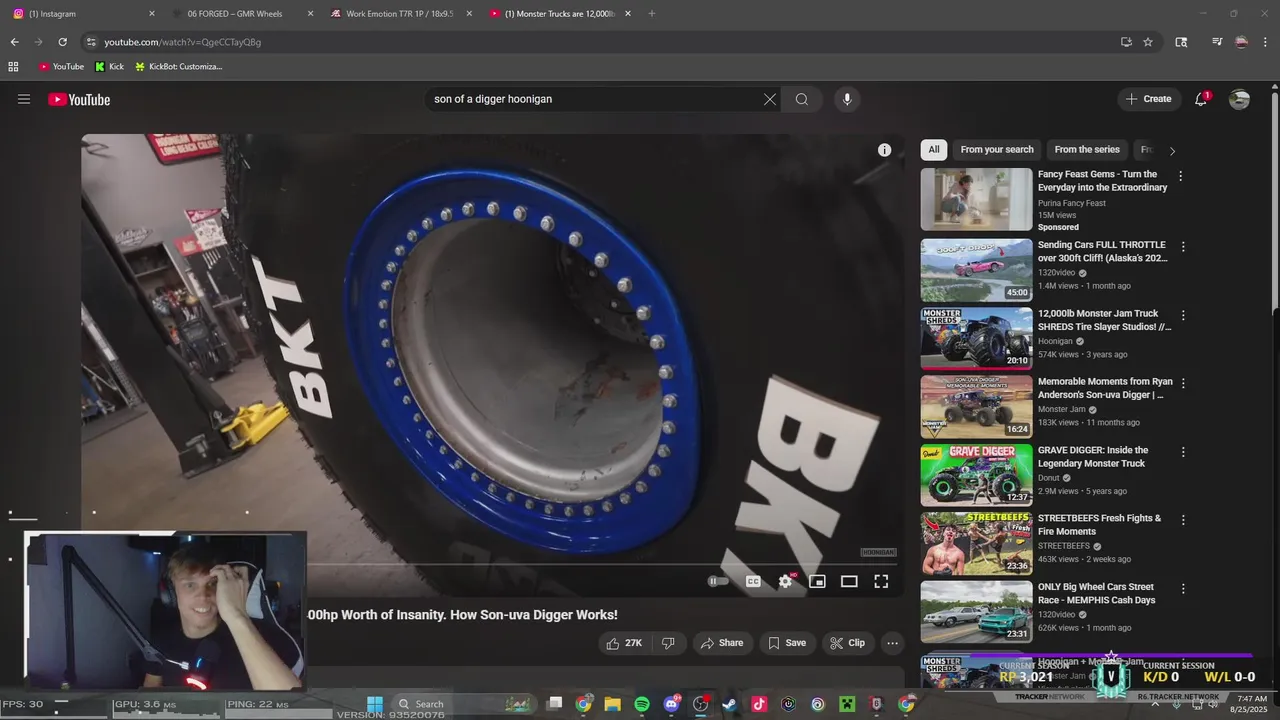Viewport: 1280px width, 720px height.
Task: Close the Instagram browser tab
Action: pos(152,14)
